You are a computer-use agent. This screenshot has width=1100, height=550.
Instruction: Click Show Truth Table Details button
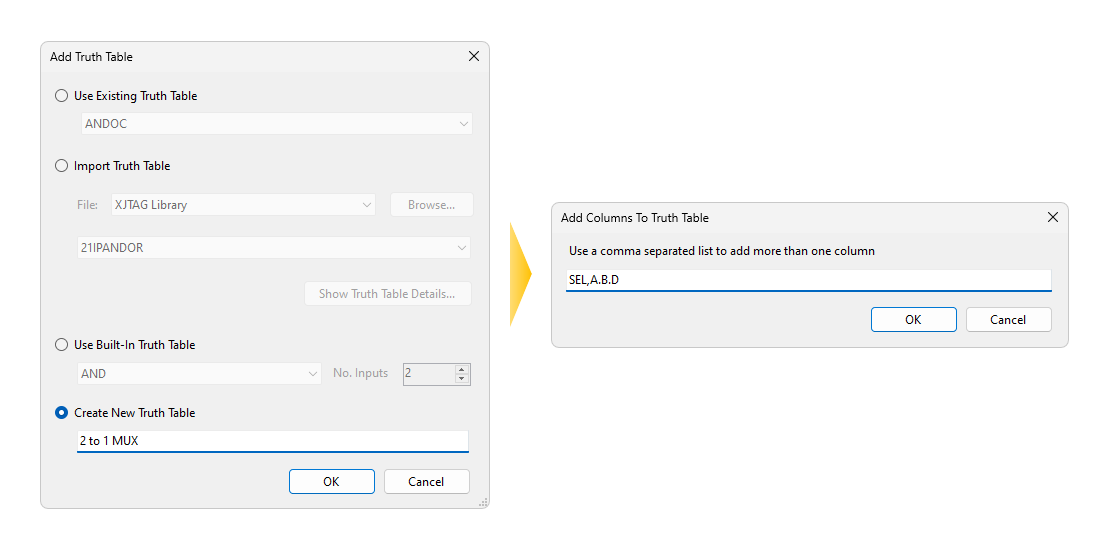(x=387, y=294)
